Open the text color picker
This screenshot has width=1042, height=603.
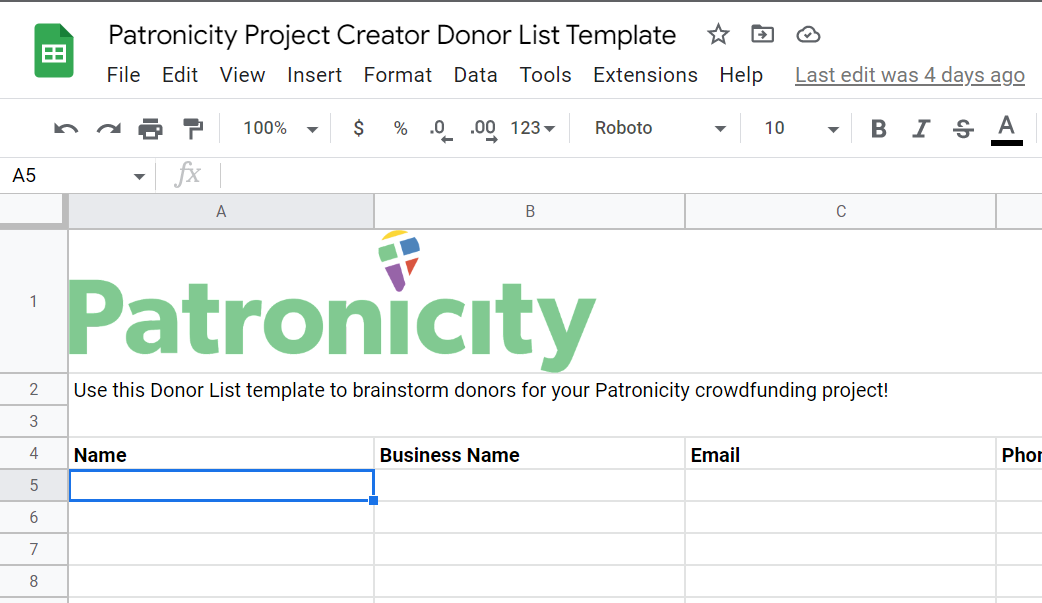pos(1007,128)
